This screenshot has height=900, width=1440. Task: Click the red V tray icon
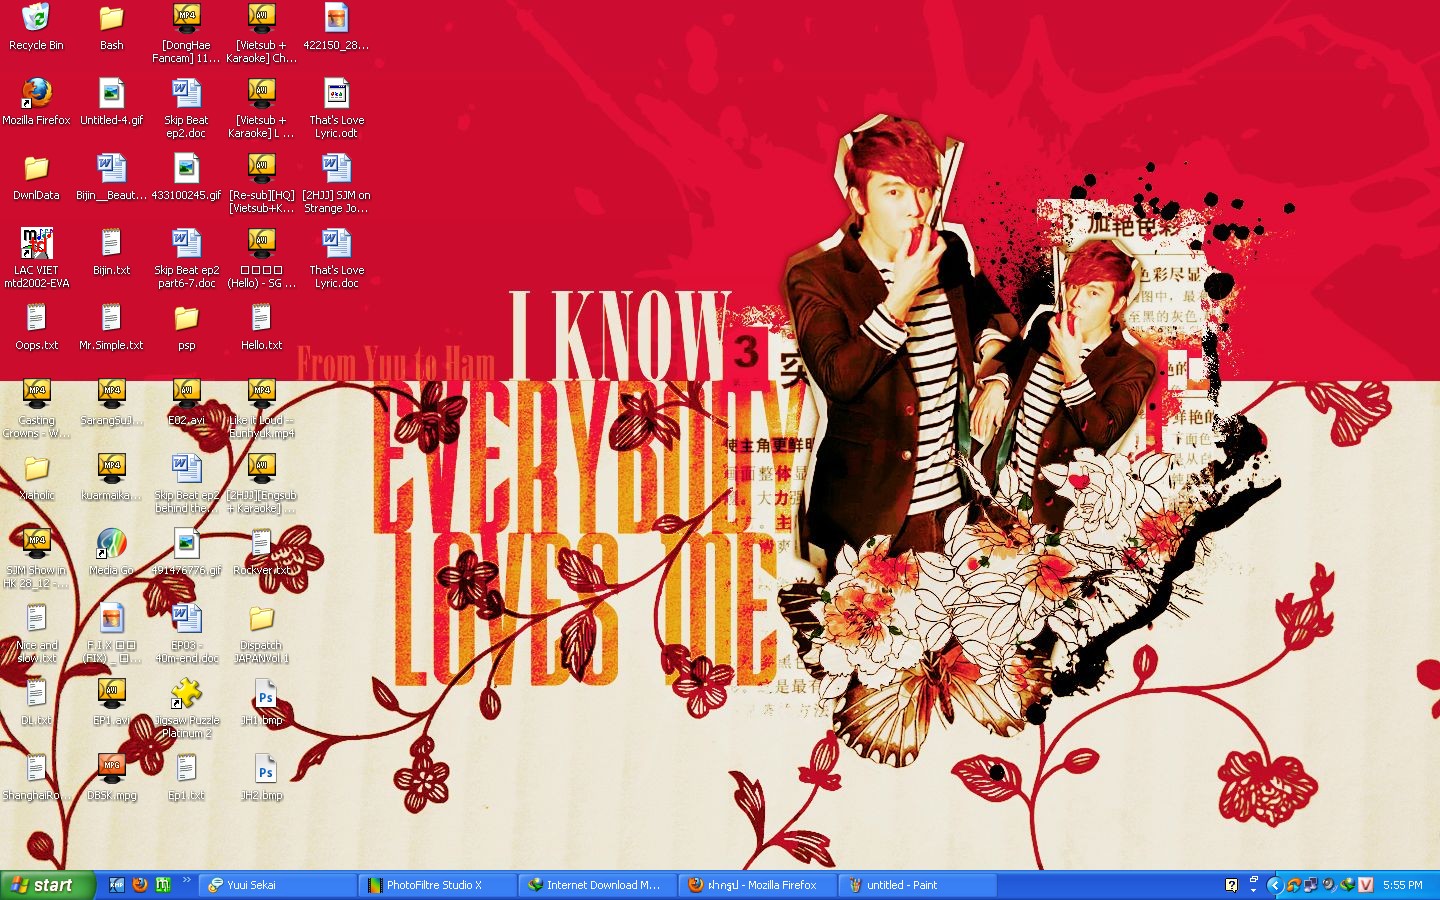coord(1366,885)
